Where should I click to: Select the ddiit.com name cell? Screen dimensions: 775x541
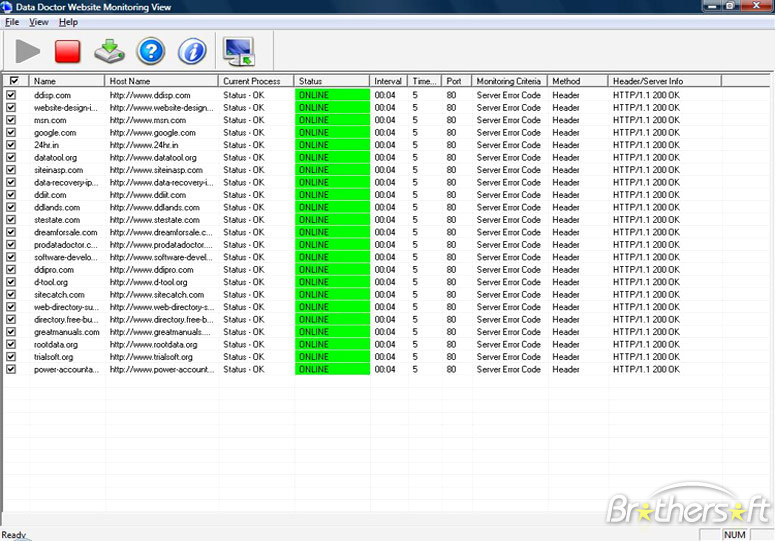click(50, 195)
